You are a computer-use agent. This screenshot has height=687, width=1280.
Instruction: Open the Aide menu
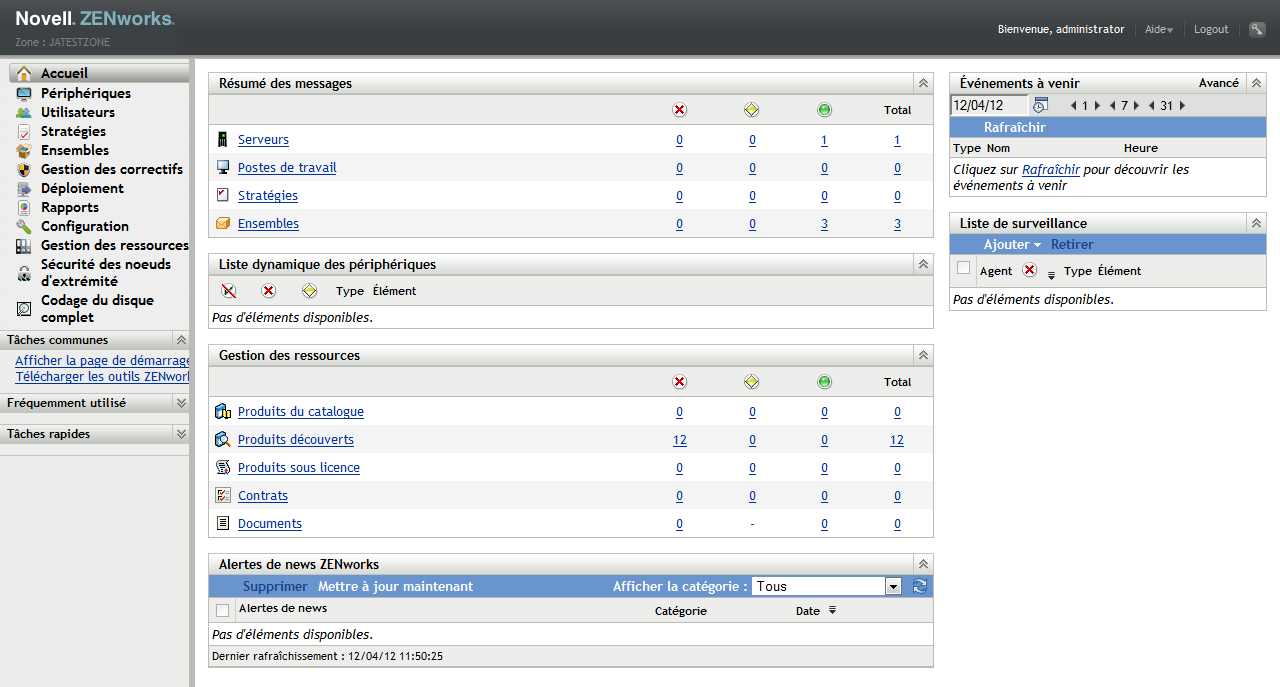(x=1157, y=29)
